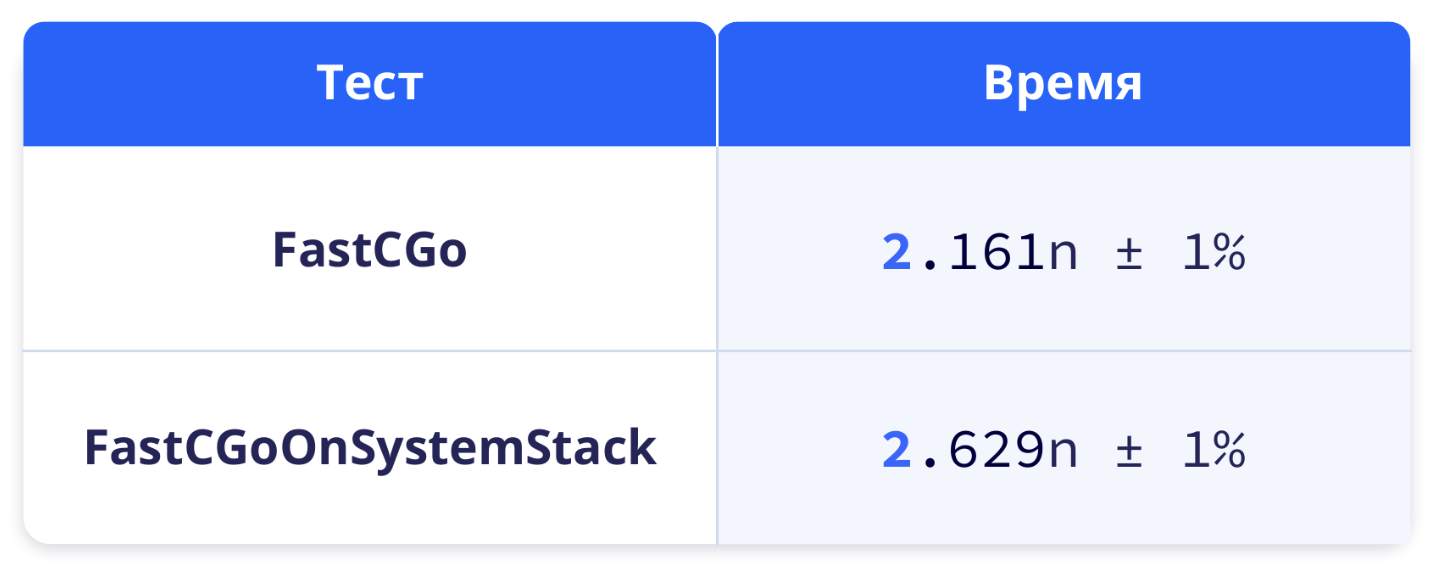
Task: Click the blue digit 2 in FastCGo row
Action: click(x=896, y=253)
